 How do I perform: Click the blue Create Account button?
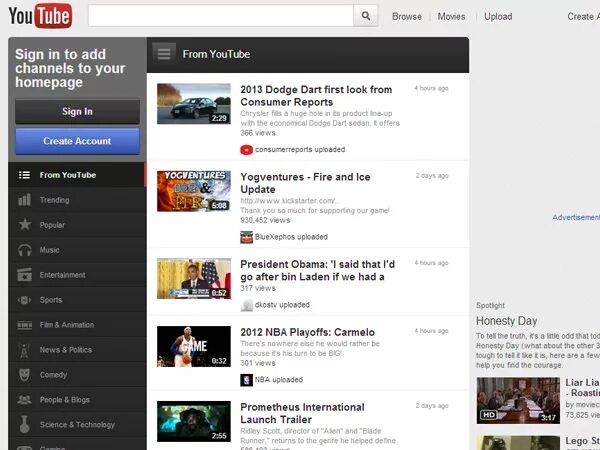point(77,141)
